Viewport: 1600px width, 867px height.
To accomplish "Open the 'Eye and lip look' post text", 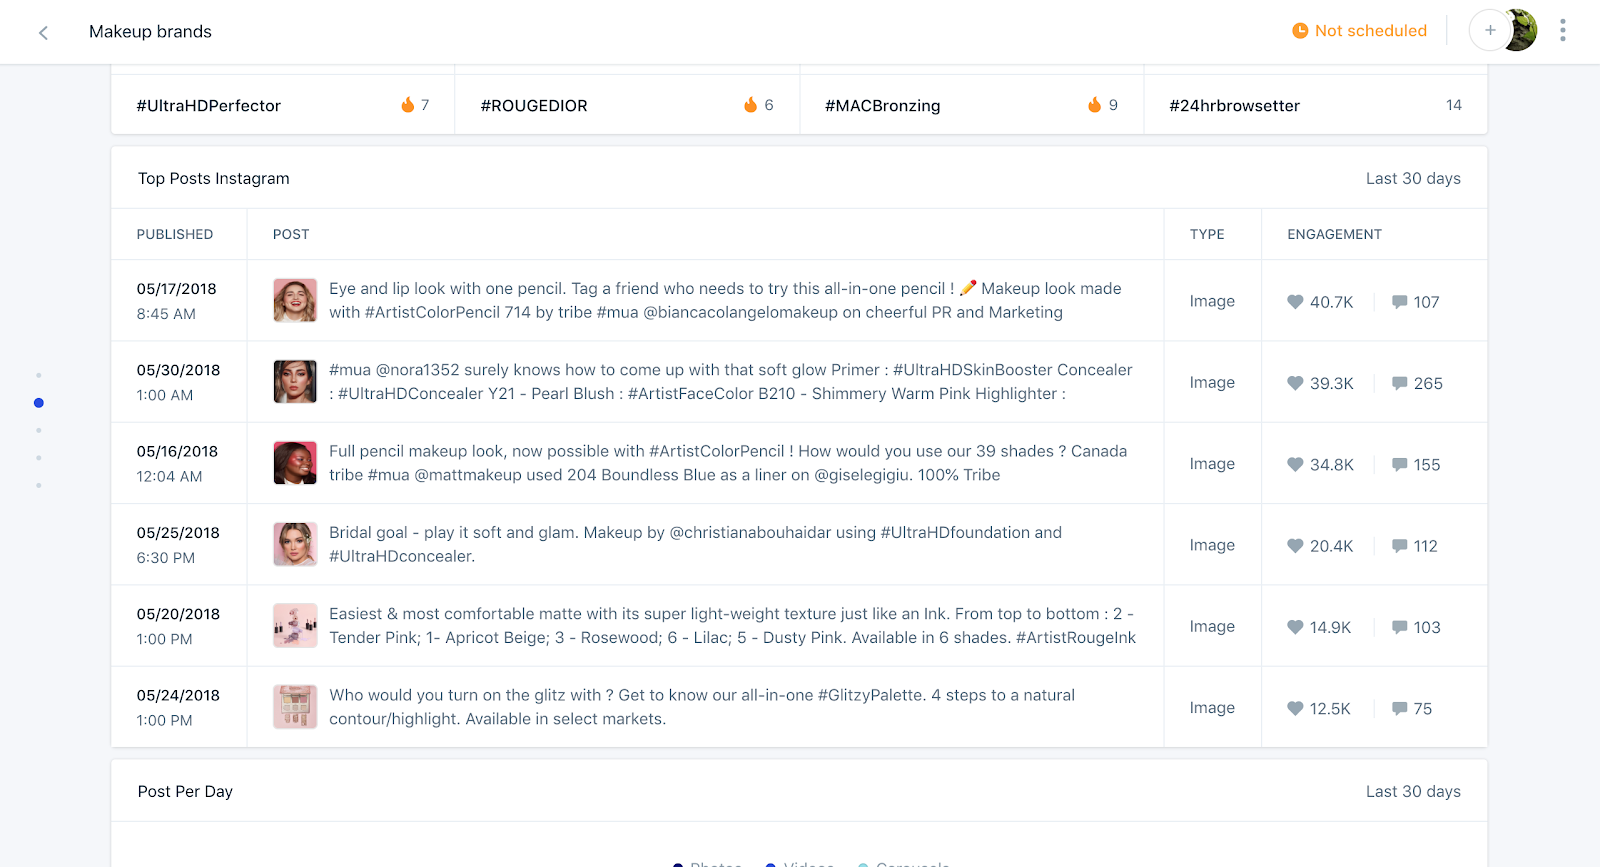I will [726, 300].
